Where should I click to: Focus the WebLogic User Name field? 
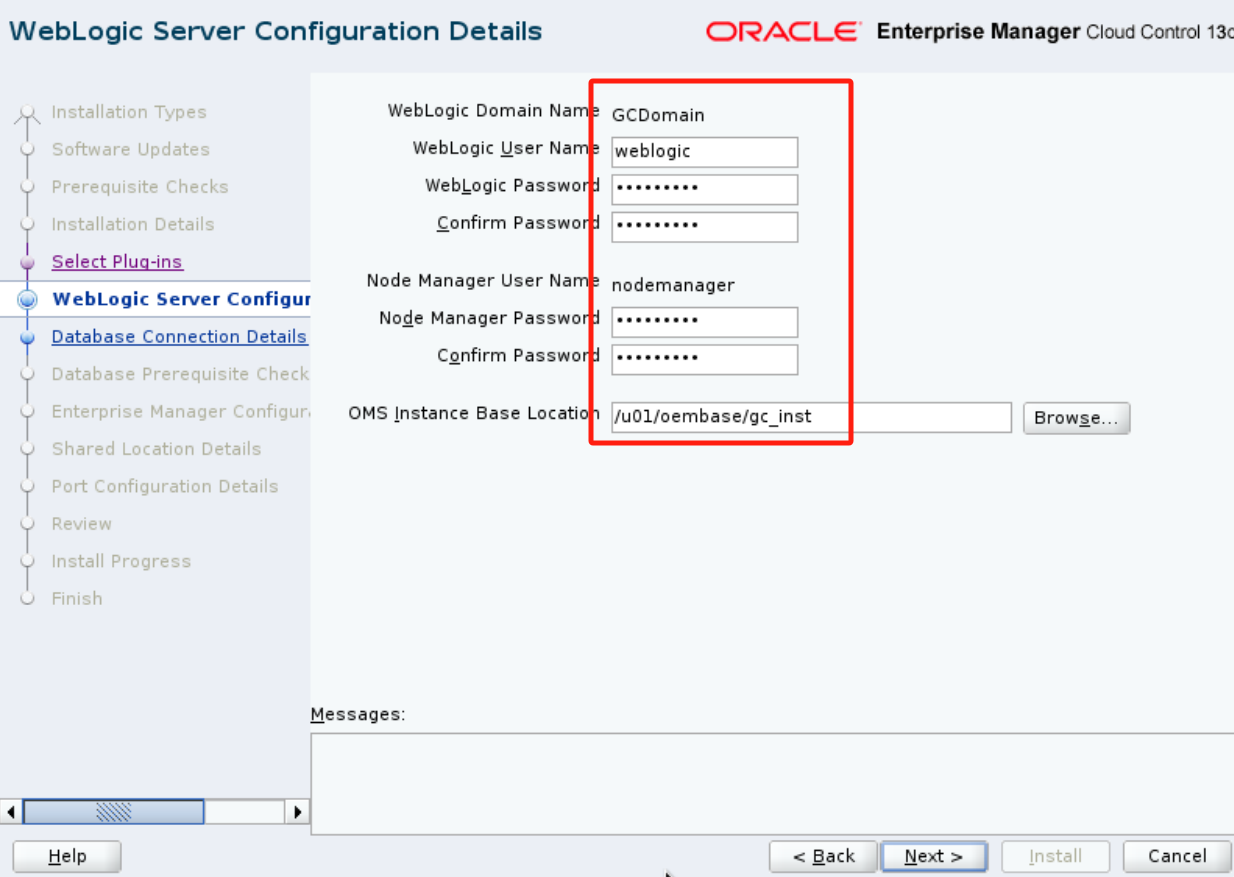click(x=705, y=152)
